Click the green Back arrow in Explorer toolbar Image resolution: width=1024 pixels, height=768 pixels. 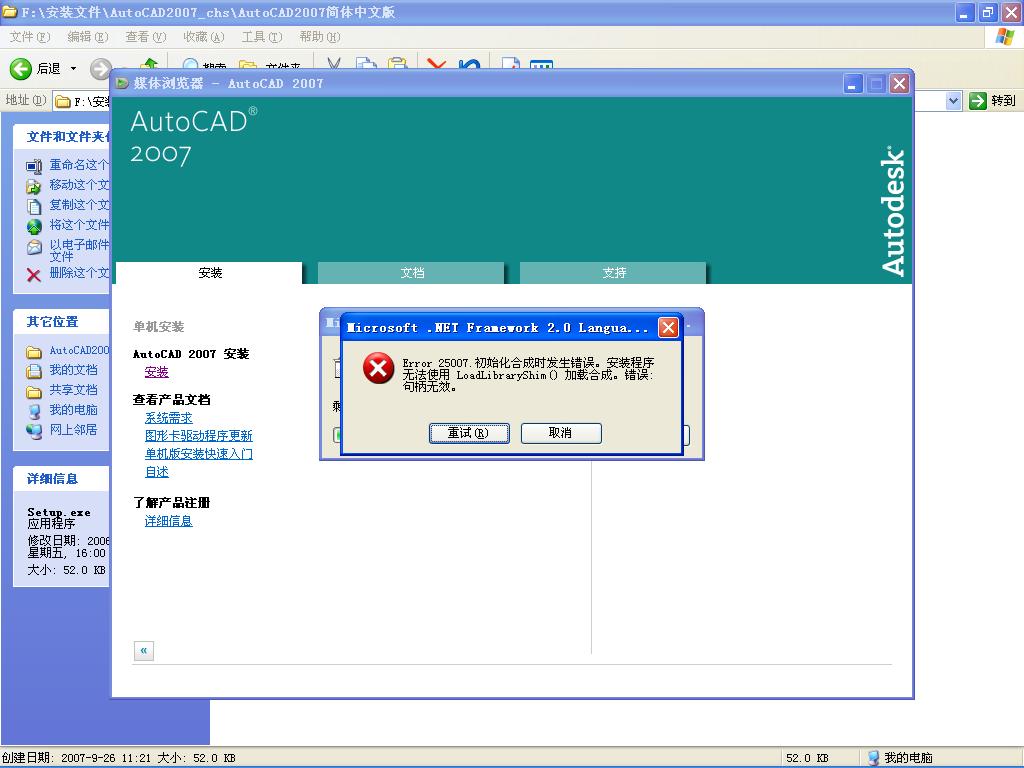20,68
